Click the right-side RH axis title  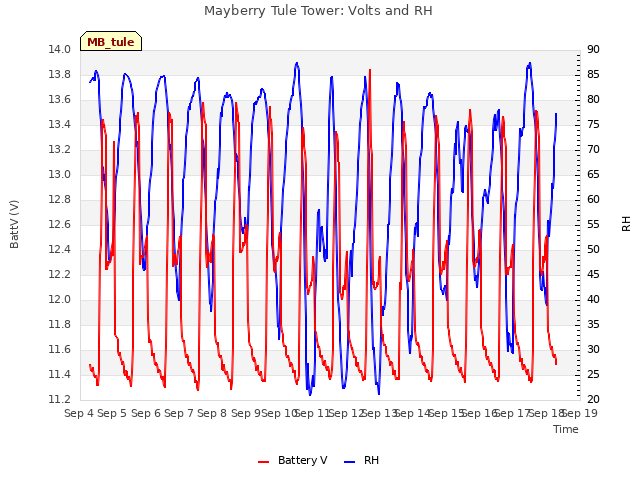626,224
